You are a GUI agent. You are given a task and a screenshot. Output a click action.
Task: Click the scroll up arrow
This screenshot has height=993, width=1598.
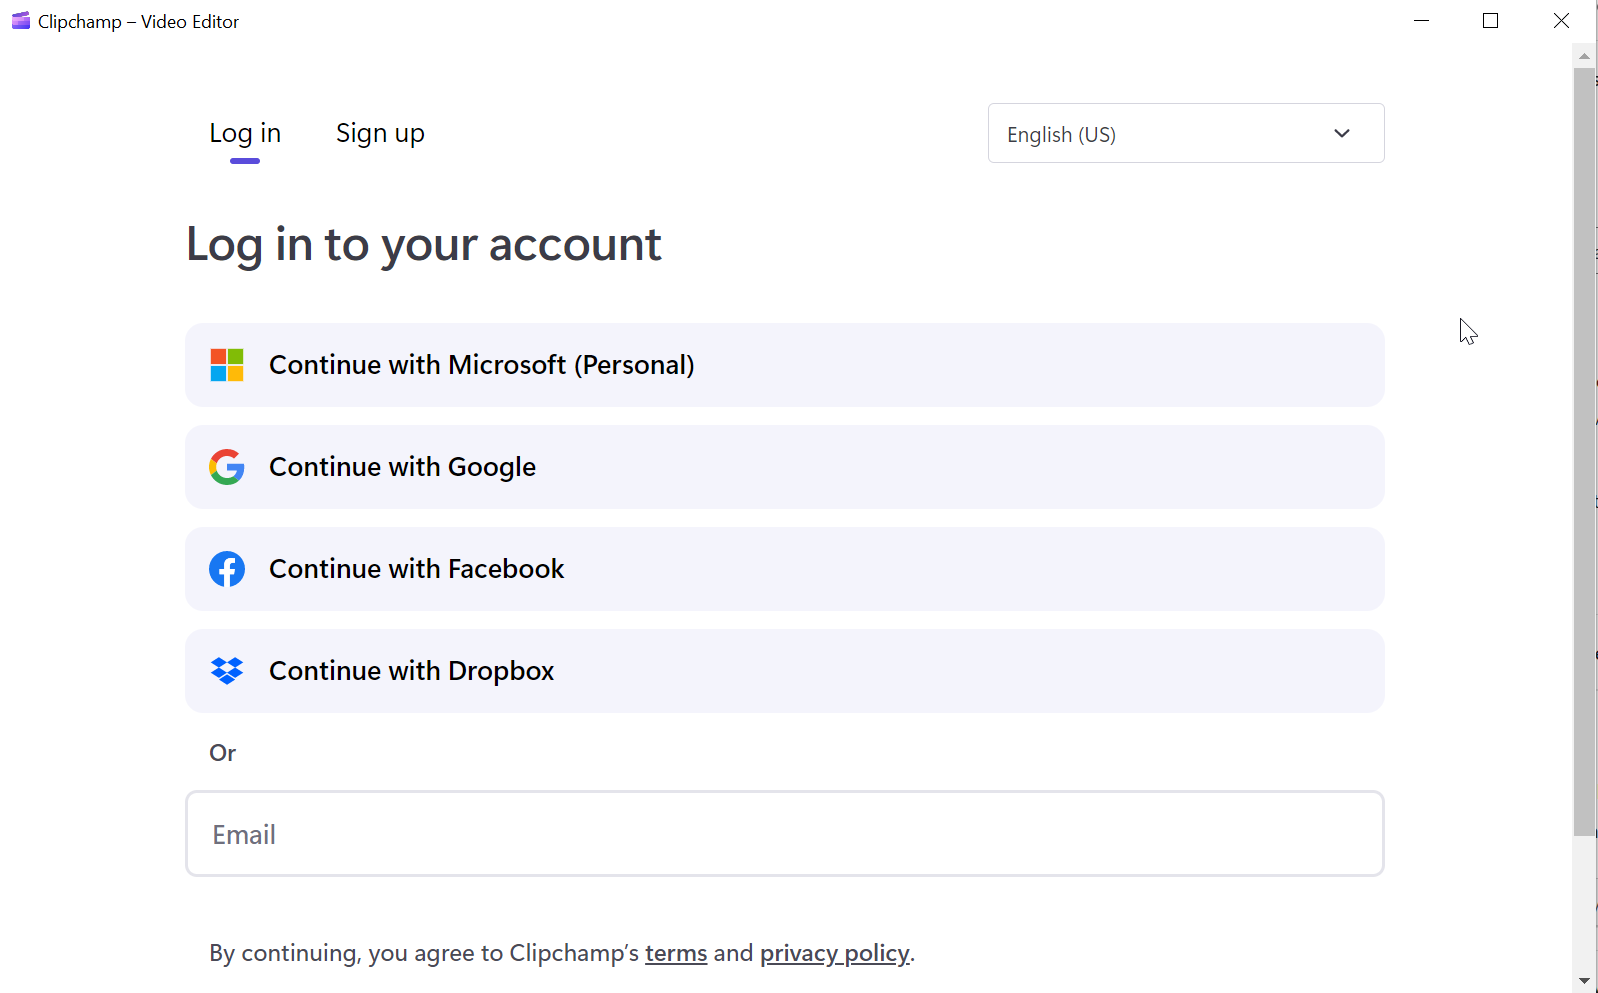pos(1584,56)
